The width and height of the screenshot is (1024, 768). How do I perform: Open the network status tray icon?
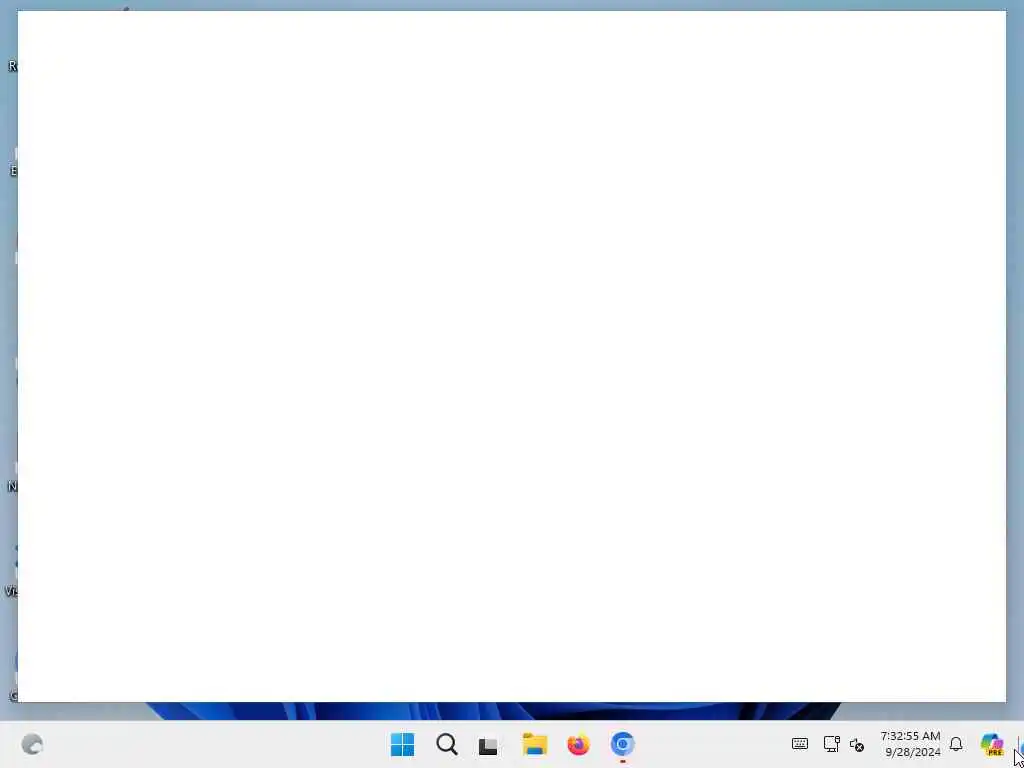point(831,744)
